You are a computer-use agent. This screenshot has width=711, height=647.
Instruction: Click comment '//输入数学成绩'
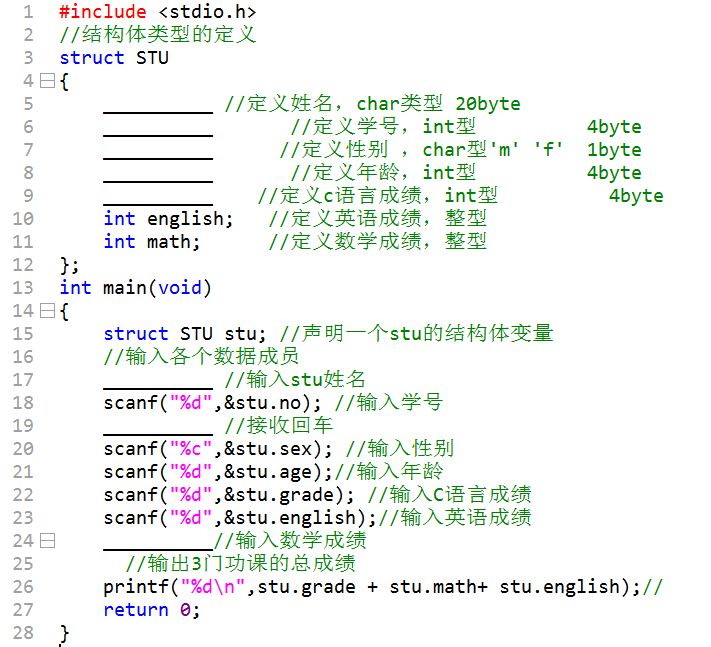[x=290, y=540]
